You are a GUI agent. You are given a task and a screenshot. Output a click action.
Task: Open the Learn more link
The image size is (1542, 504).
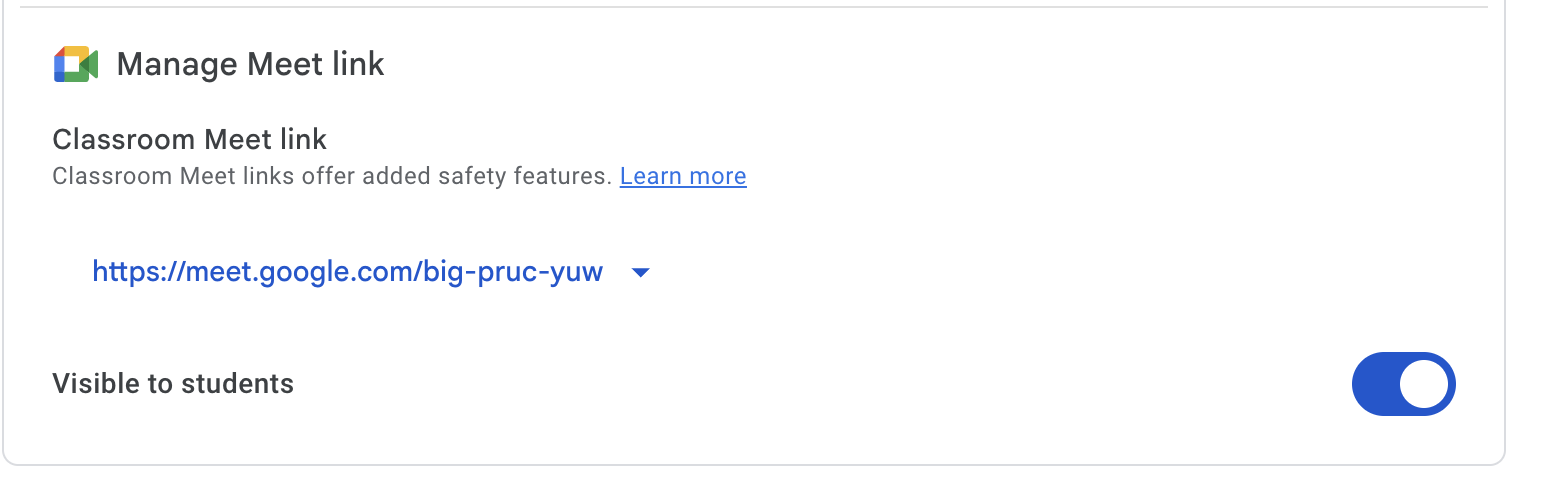click(x=683, y=177)
